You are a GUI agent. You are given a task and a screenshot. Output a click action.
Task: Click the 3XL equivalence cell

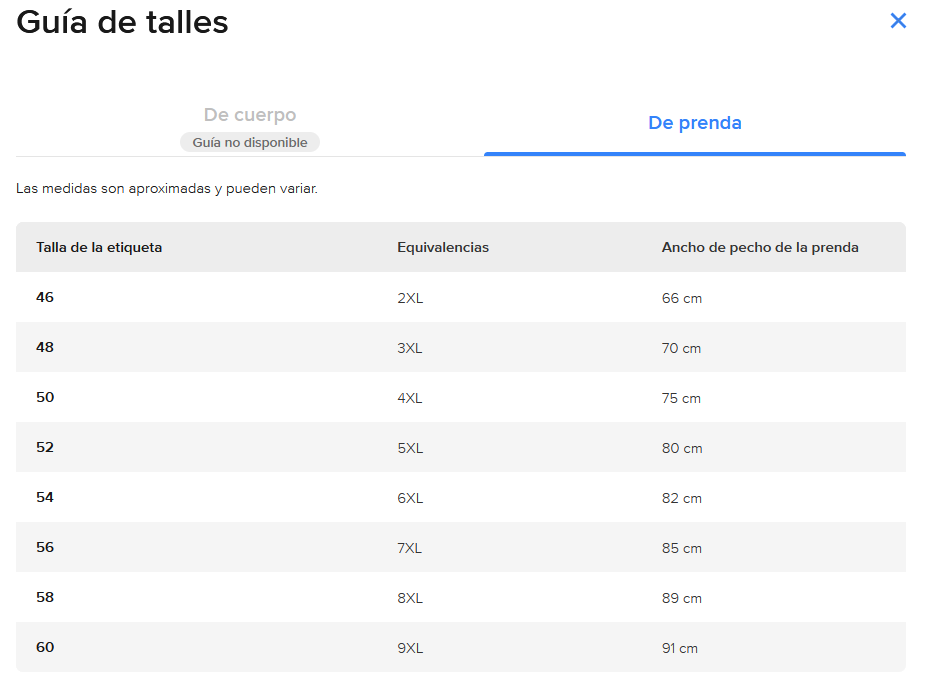(410, 348)
